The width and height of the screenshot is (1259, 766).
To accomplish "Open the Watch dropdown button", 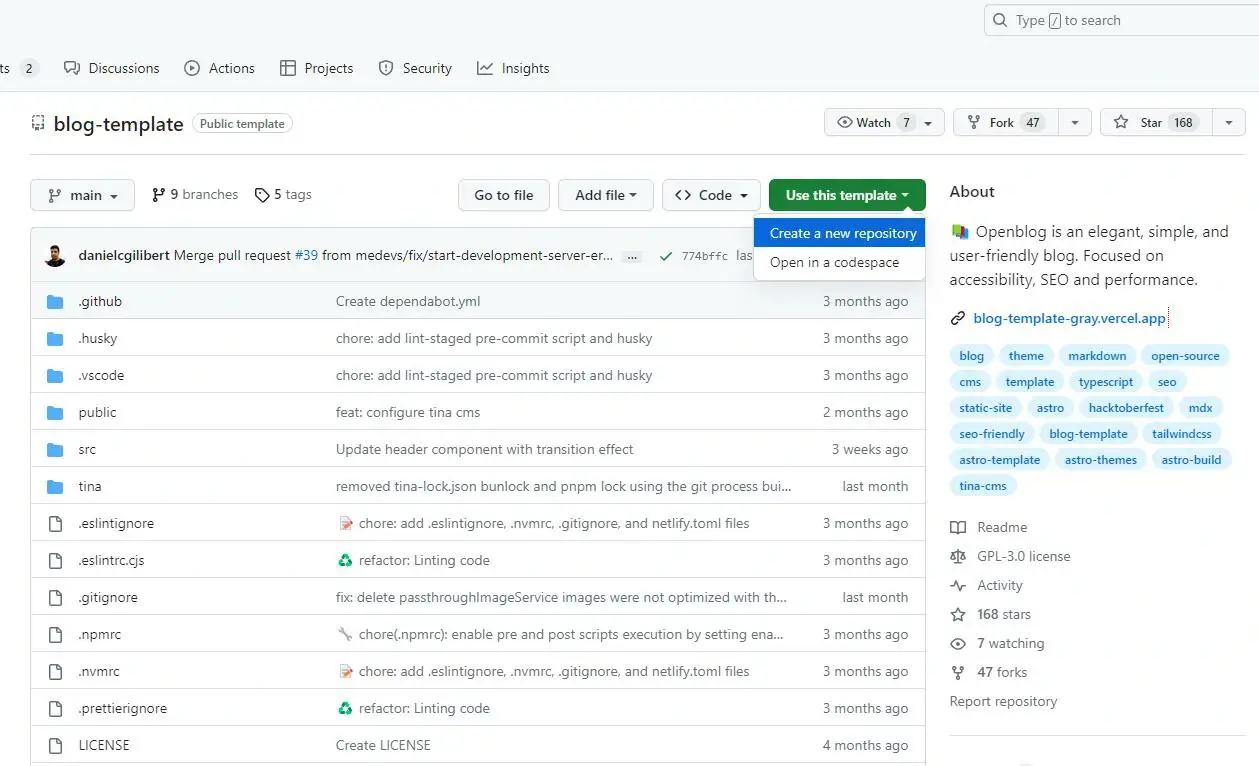I will click(x=884, y=122).
